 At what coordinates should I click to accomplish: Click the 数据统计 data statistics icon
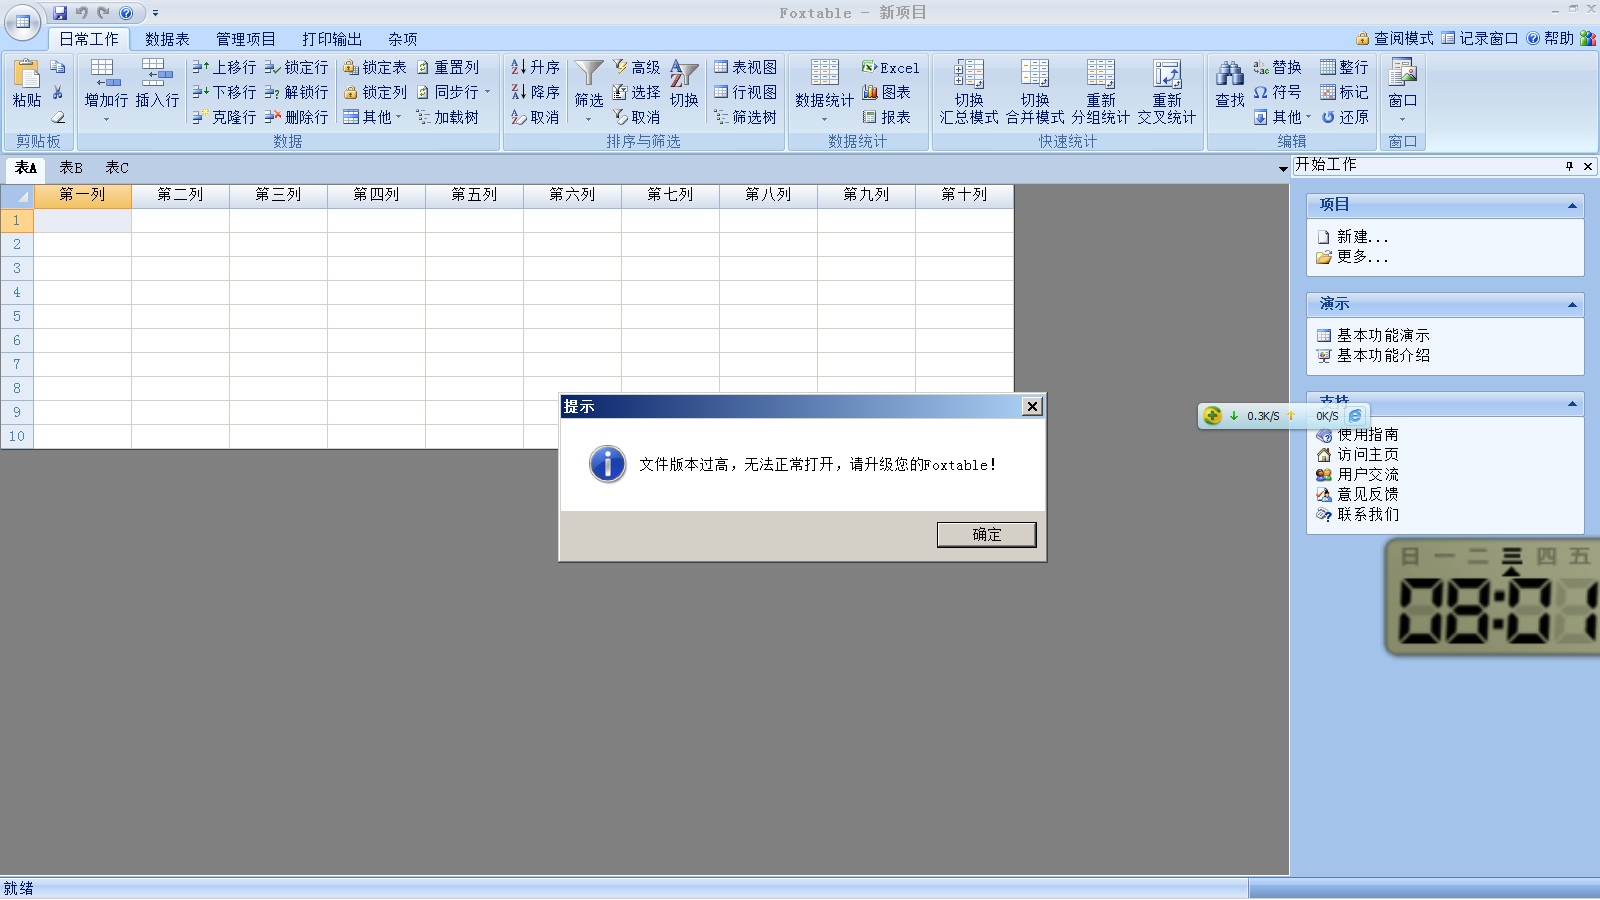coord(824,75)
